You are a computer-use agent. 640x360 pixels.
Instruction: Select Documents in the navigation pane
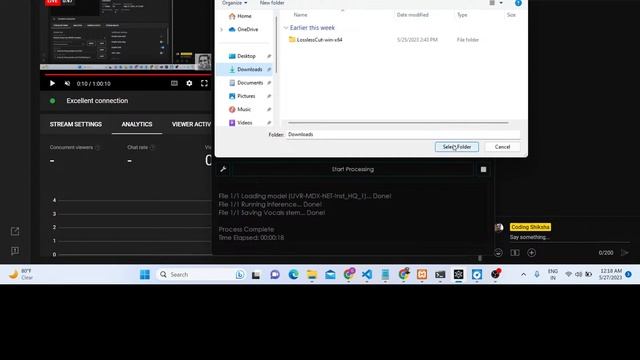point(250,83)
